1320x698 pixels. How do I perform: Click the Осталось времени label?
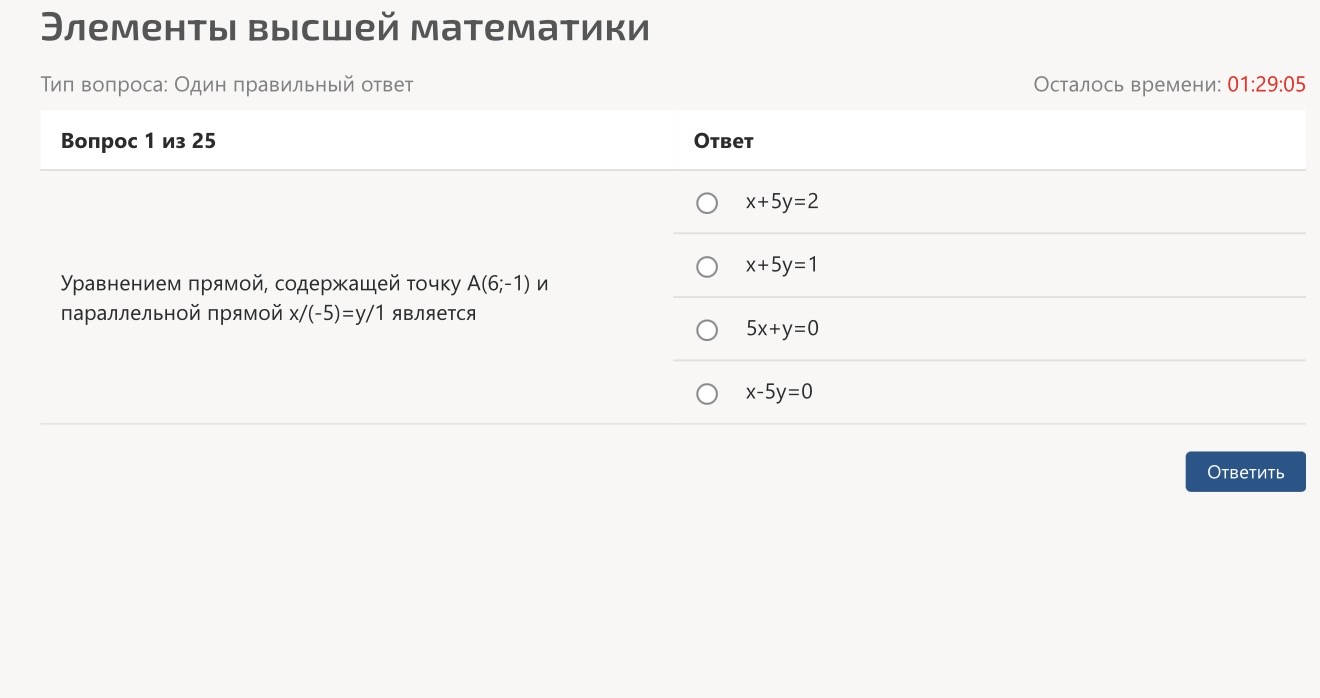[x=1127, y=85]
